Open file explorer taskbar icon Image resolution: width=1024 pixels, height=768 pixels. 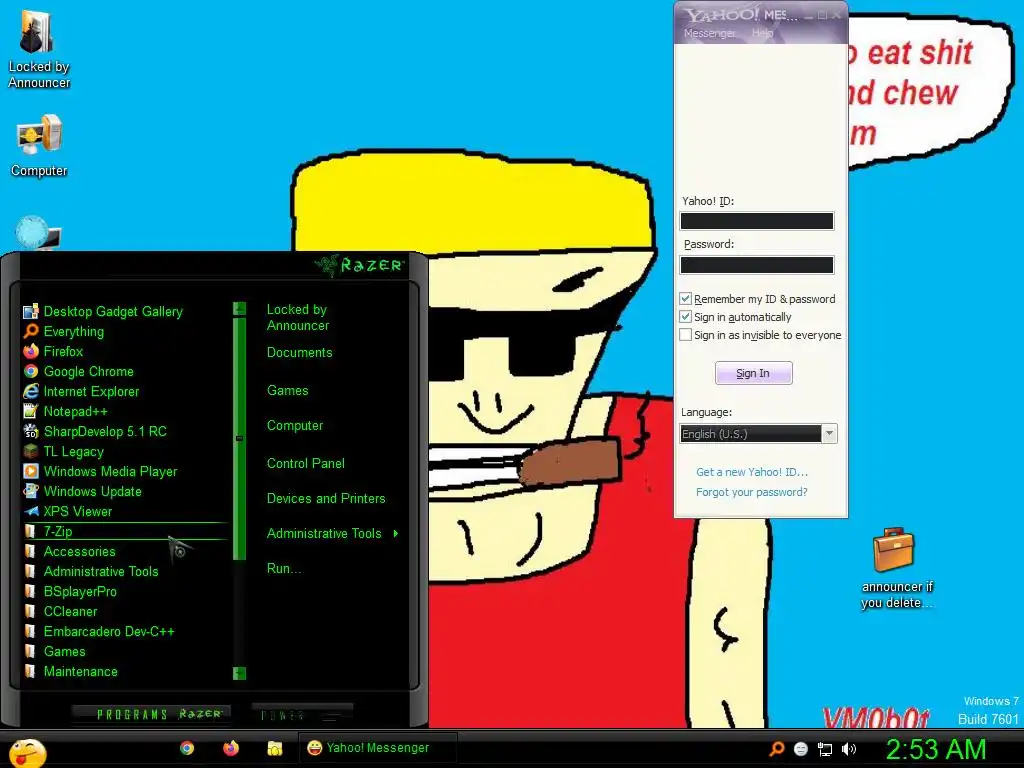click(275, 748)
